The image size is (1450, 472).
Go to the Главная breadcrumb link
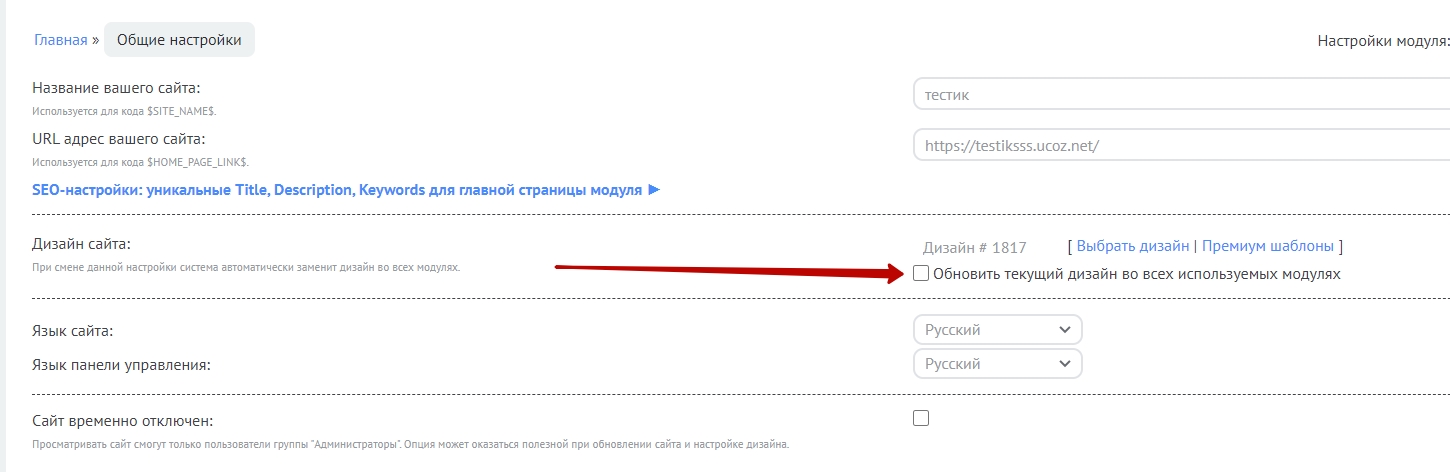point(60,41)
